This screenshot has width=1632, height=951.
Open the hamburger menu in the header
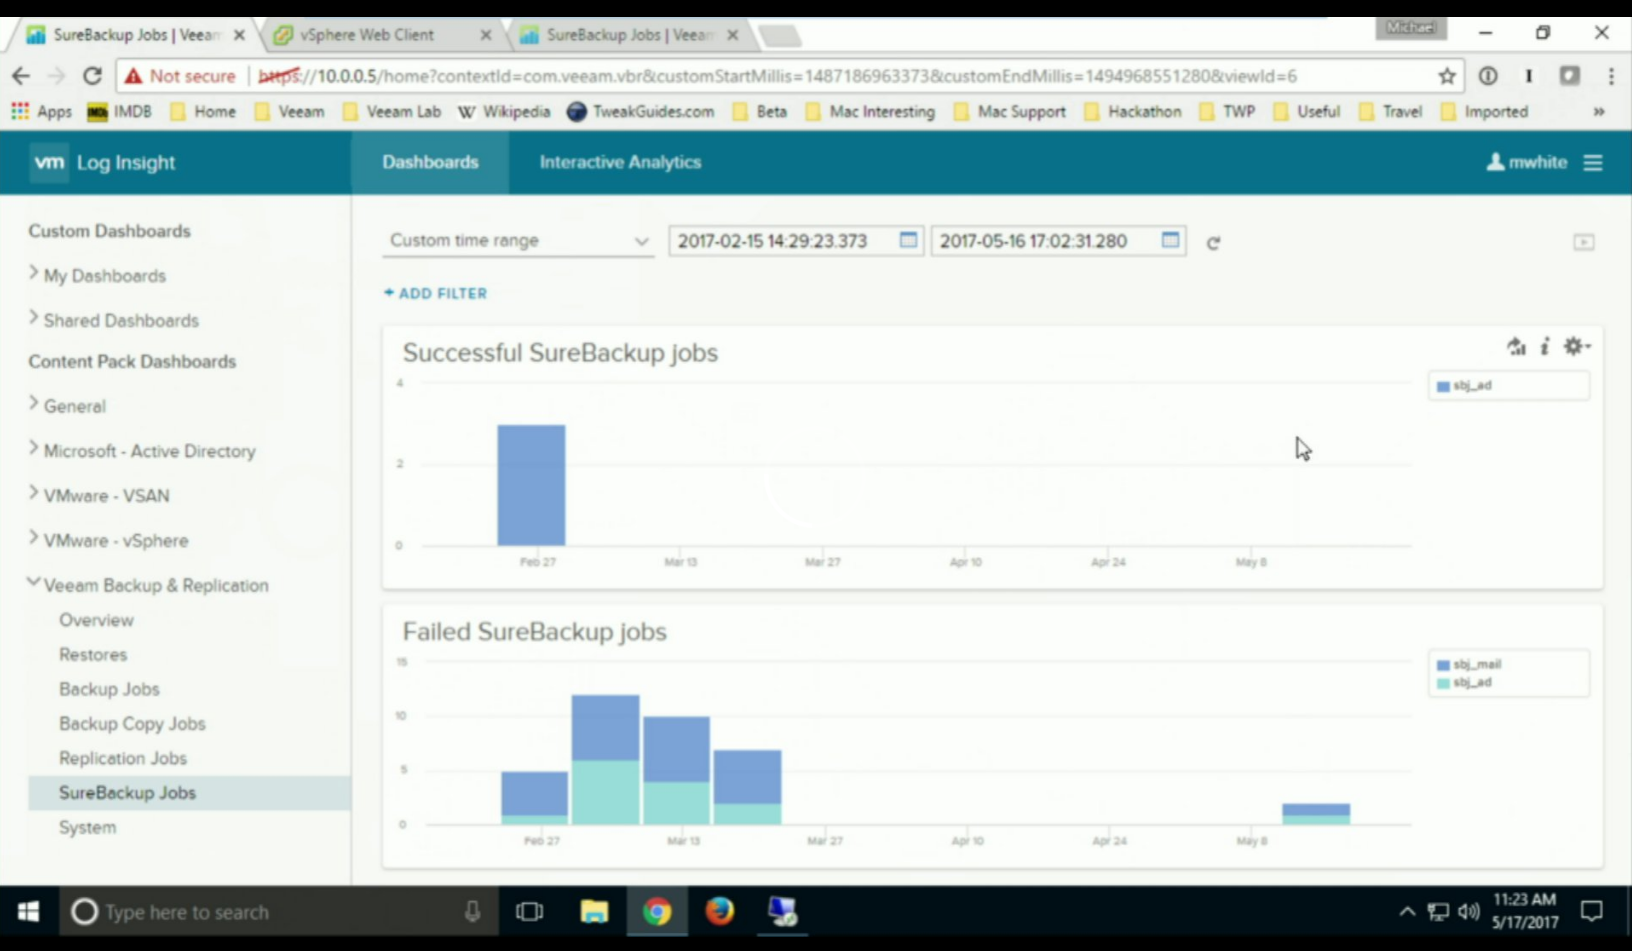1593,162
